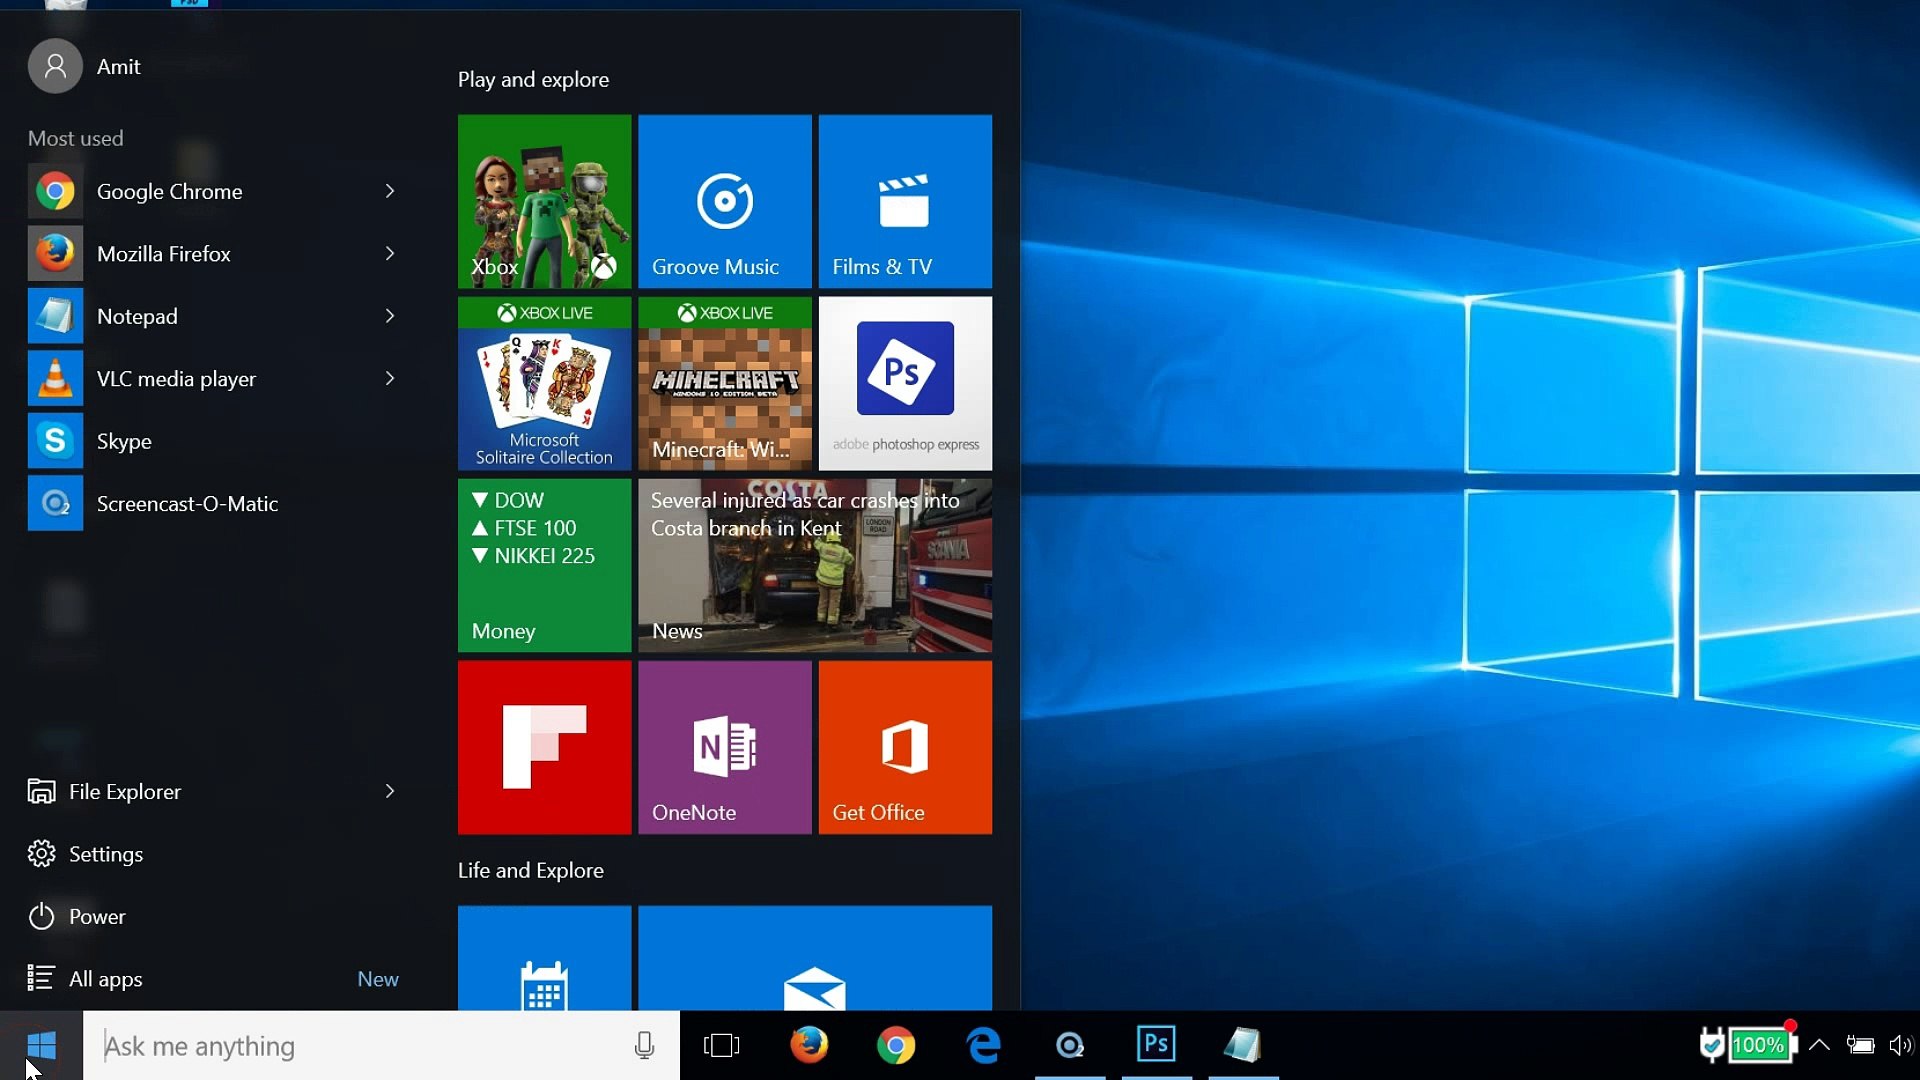Image resolution: width=1920 pixels, height=1080 pixels.
Task: Open the Calendar tile
Action: pos(544,958)
